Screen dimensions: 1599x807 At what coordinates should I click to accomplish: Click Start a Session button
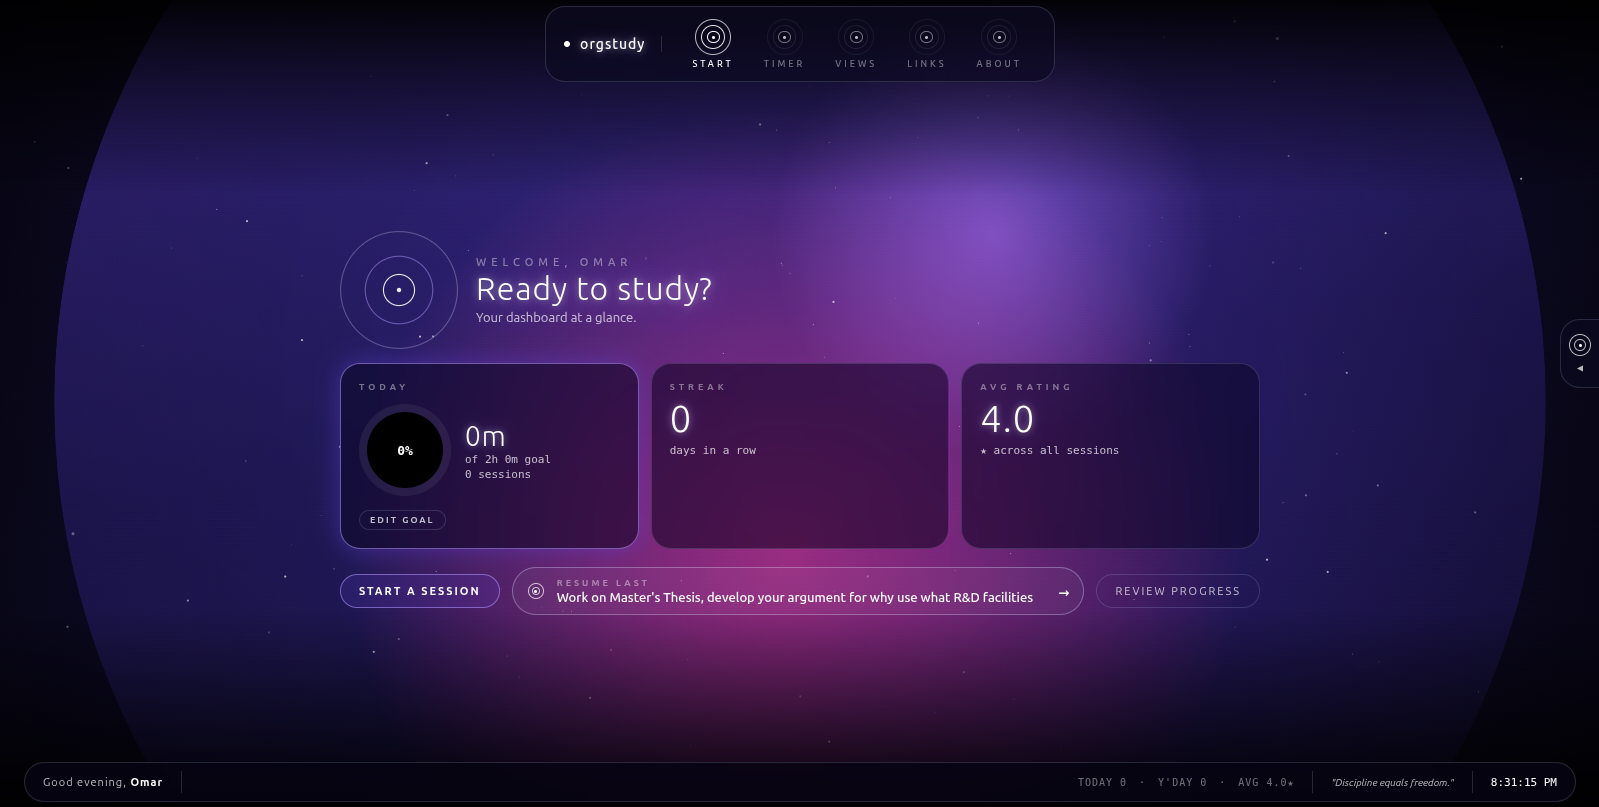(x=420, y=591)
